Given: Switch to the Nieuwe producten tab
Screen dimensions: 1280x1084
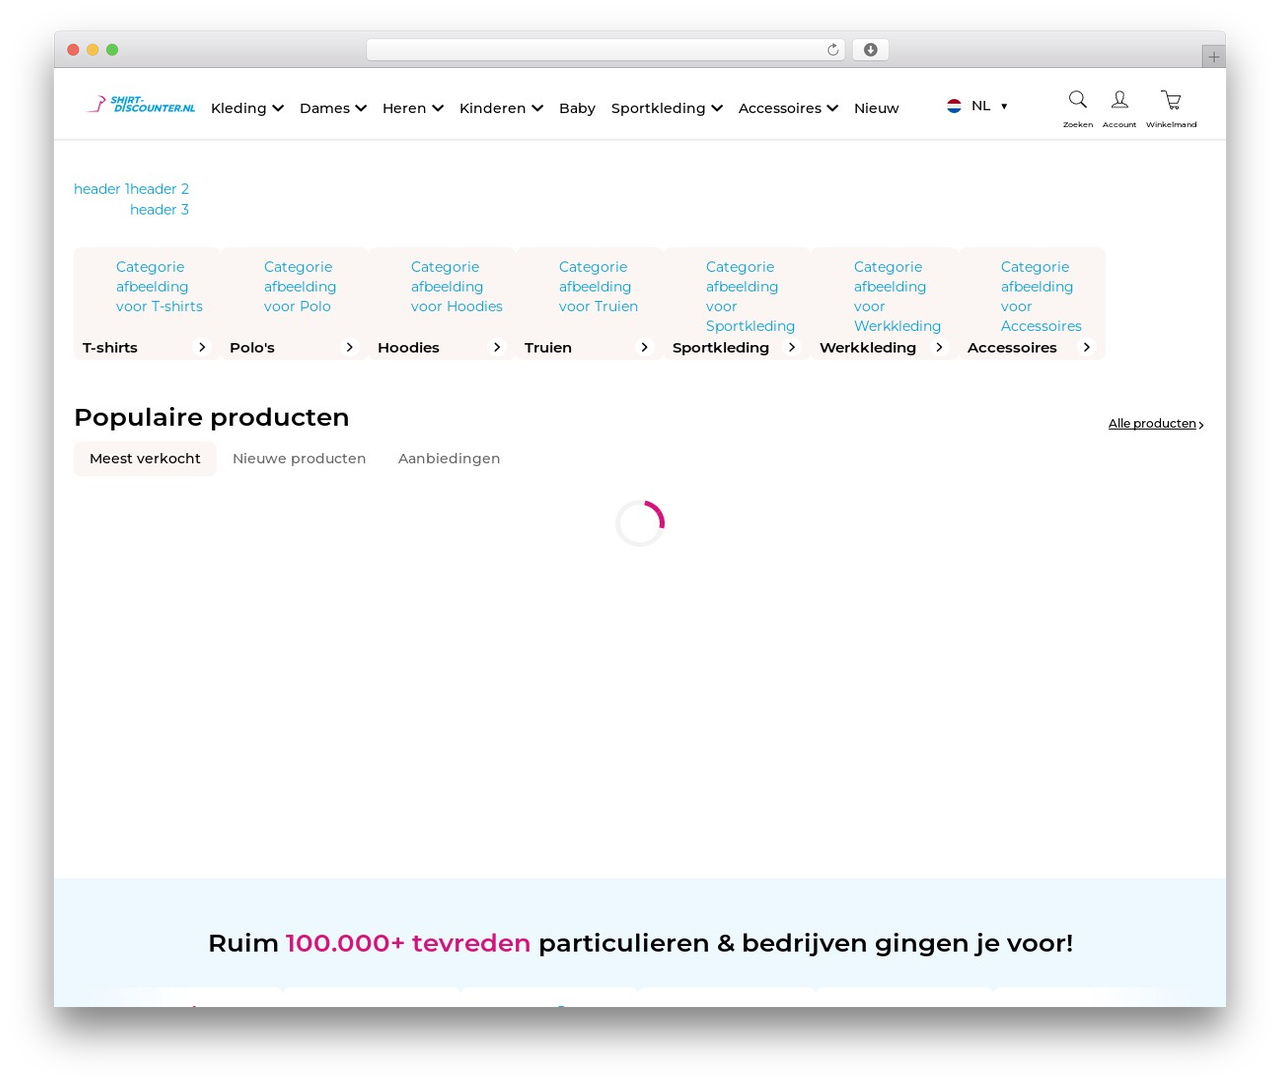Looking at the screenshot, I should (x=299, y=459).
